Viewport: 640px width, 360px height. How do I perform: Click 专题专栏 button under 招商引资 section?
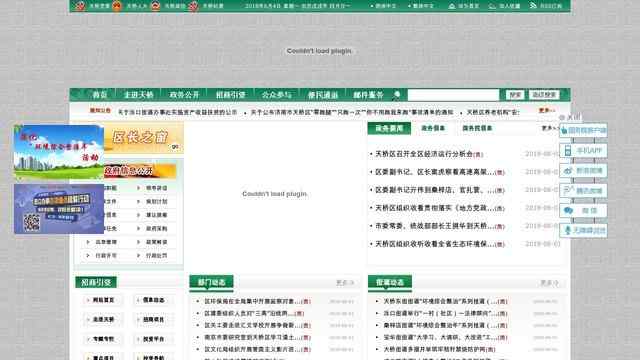coord(103,339)
